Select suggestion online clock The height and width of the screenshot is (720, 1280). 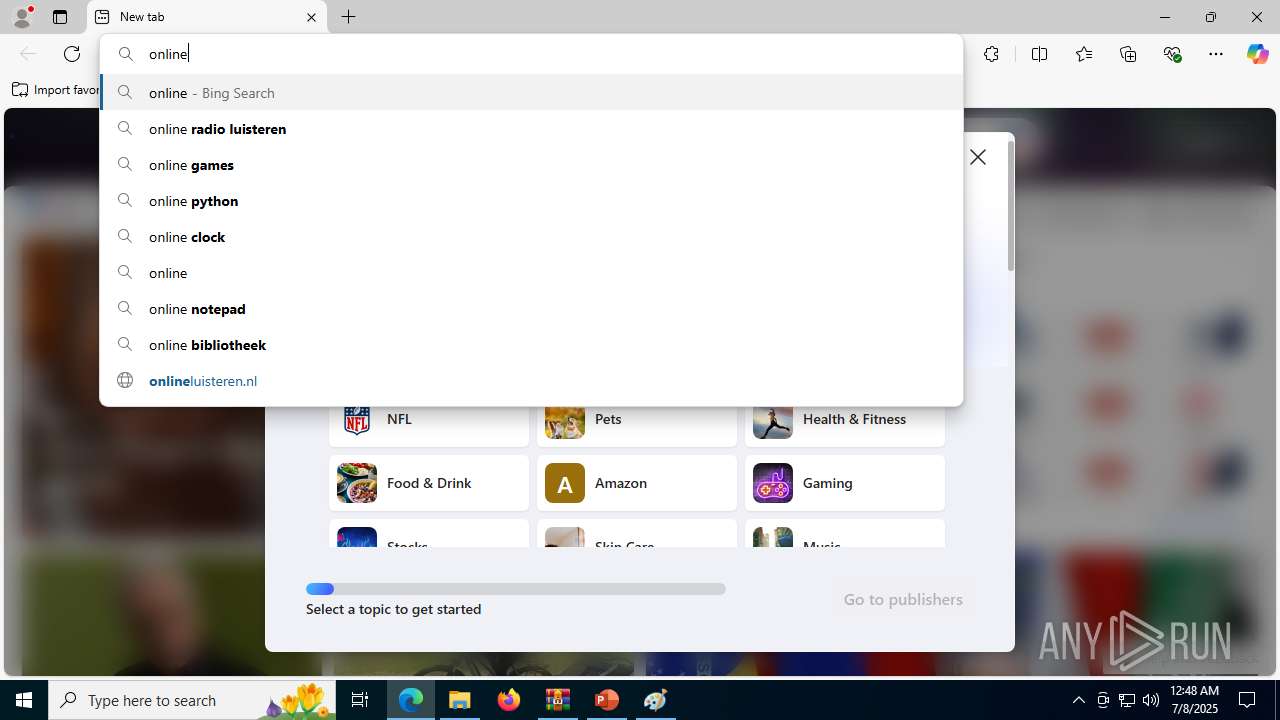(531, 237)
